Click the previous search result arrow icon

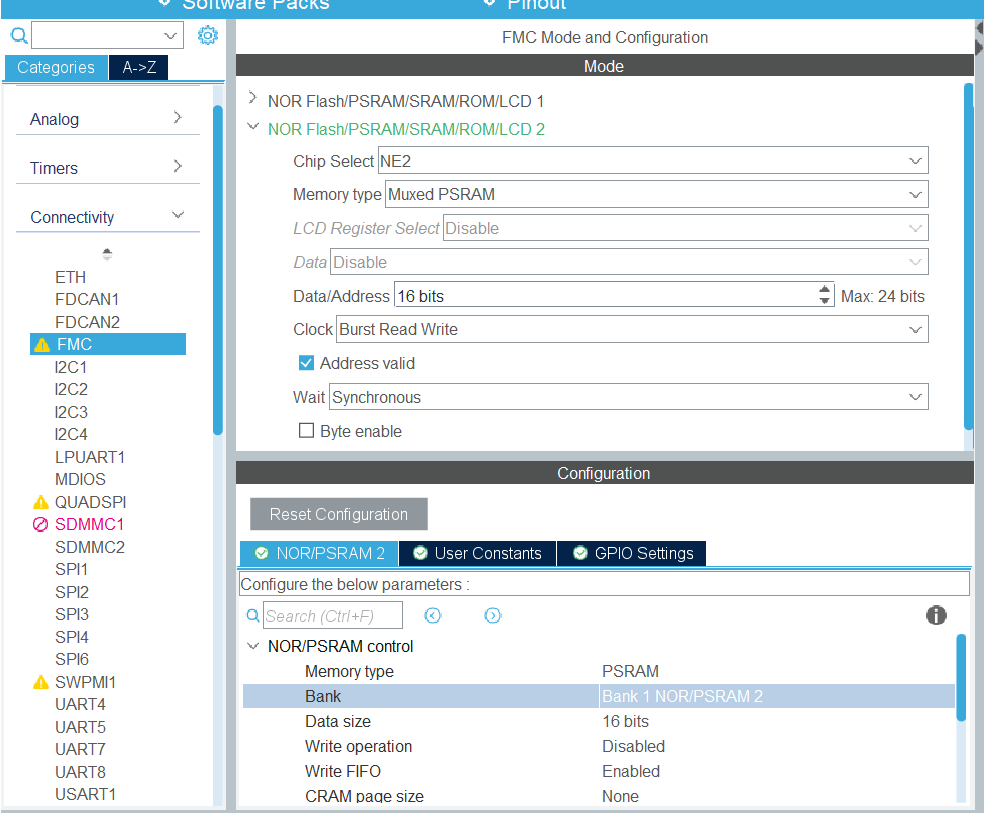coord(433,615)
